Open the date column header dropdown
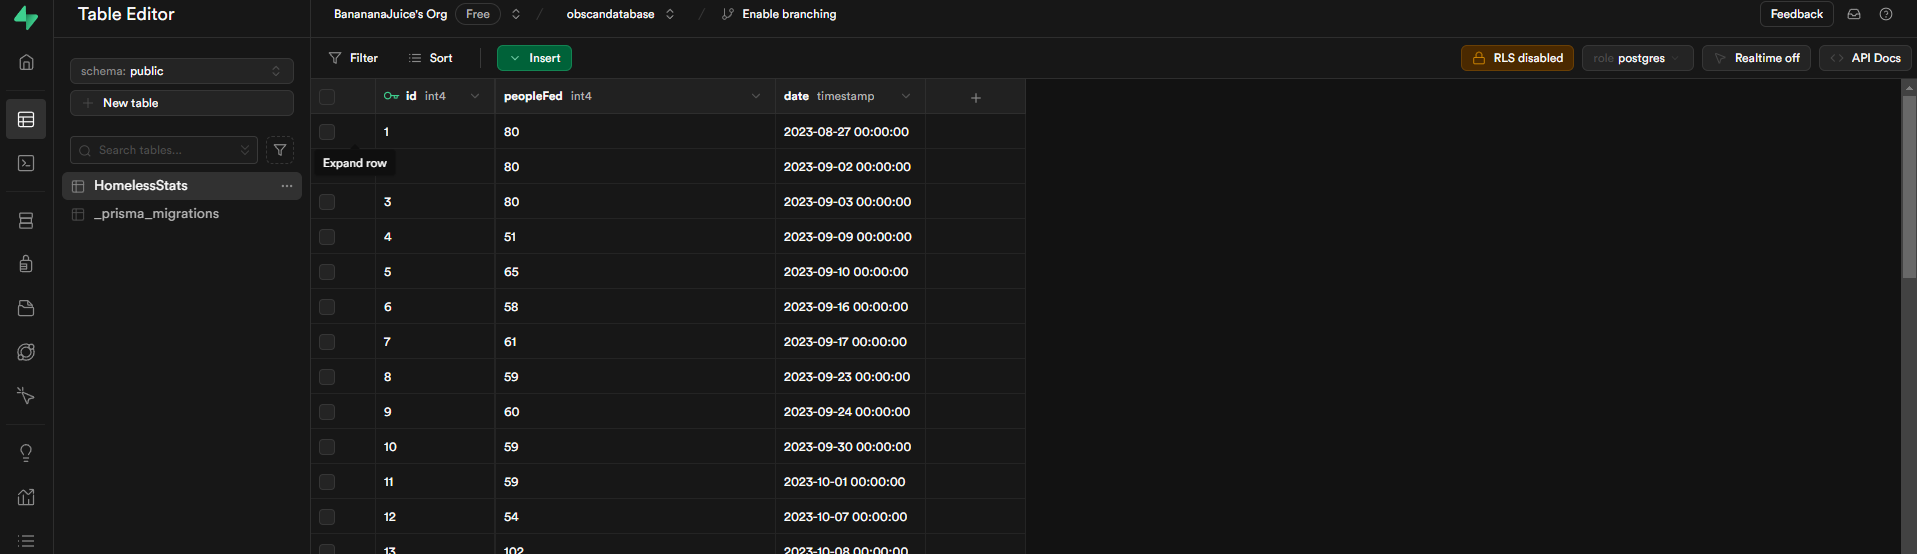The width and height of the screenshot is (1917, 554). [x=906, y=96]
